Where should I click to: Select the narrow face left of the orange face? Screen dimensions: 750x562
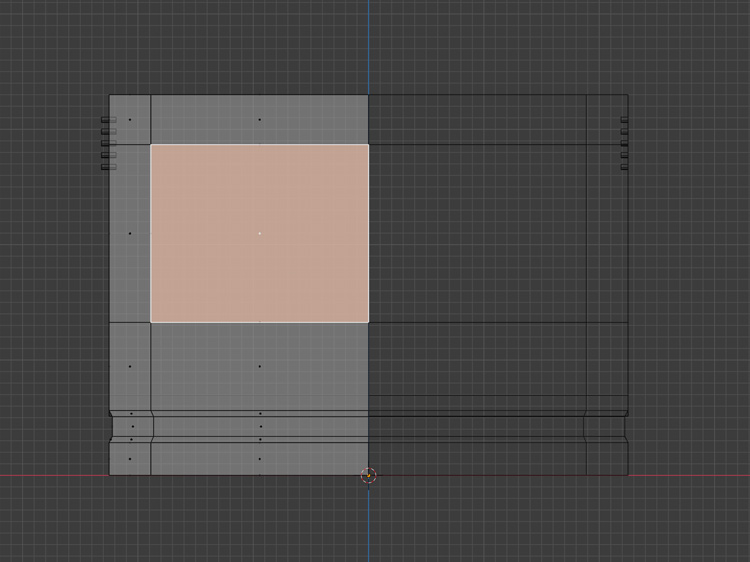130,233
